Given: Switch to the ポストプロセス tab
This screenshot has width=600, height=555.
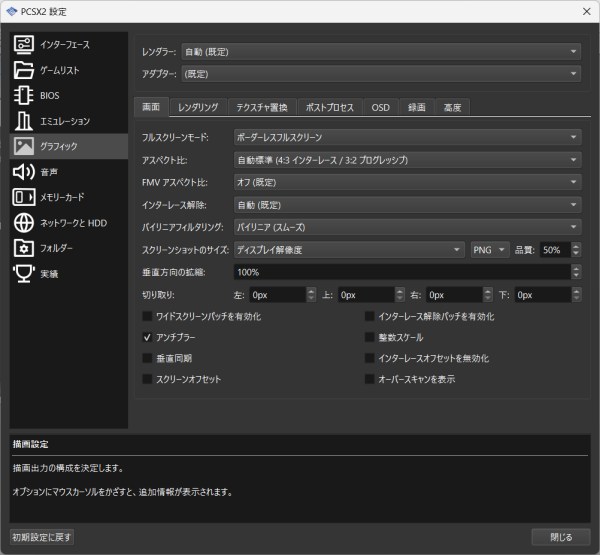Looking at the screenshot, I should [x=330, y=108].
